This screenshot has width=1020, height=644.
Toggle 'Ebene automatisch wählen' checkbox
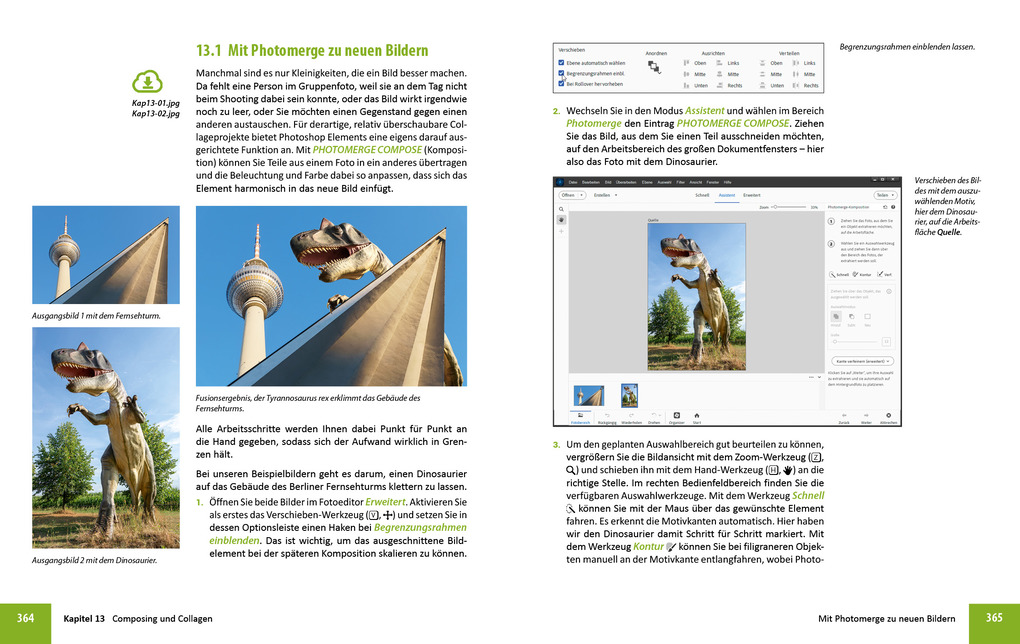pos(561,63)
